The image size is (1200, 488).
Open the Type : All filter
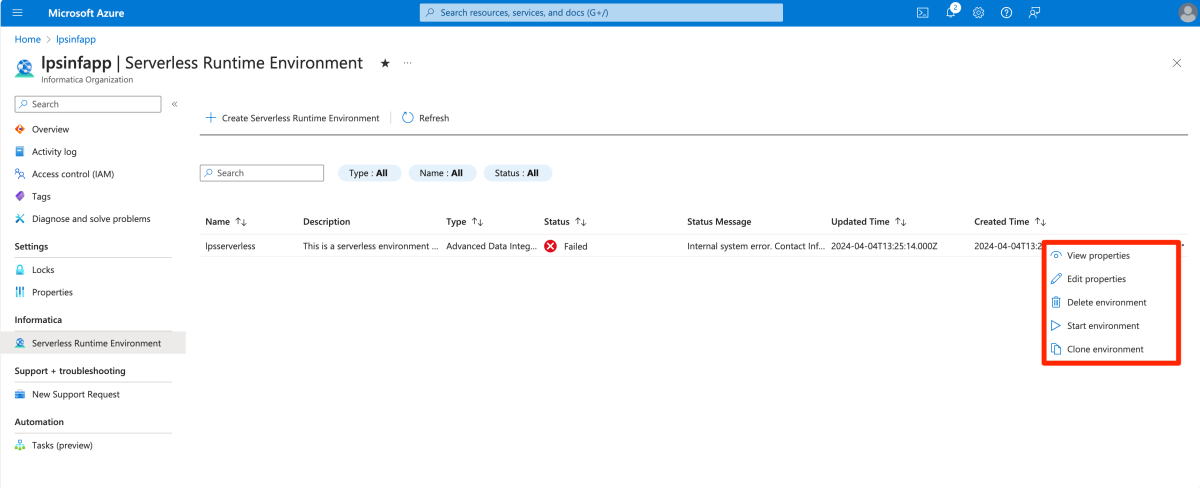(x=370, y=173)
